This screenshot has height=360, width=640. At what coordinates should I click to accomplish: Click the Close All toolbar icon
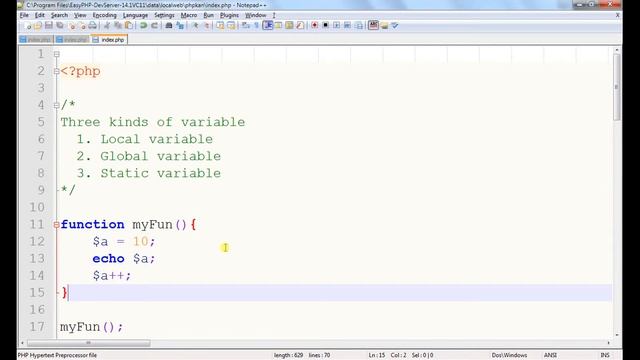tap(82, 26)
